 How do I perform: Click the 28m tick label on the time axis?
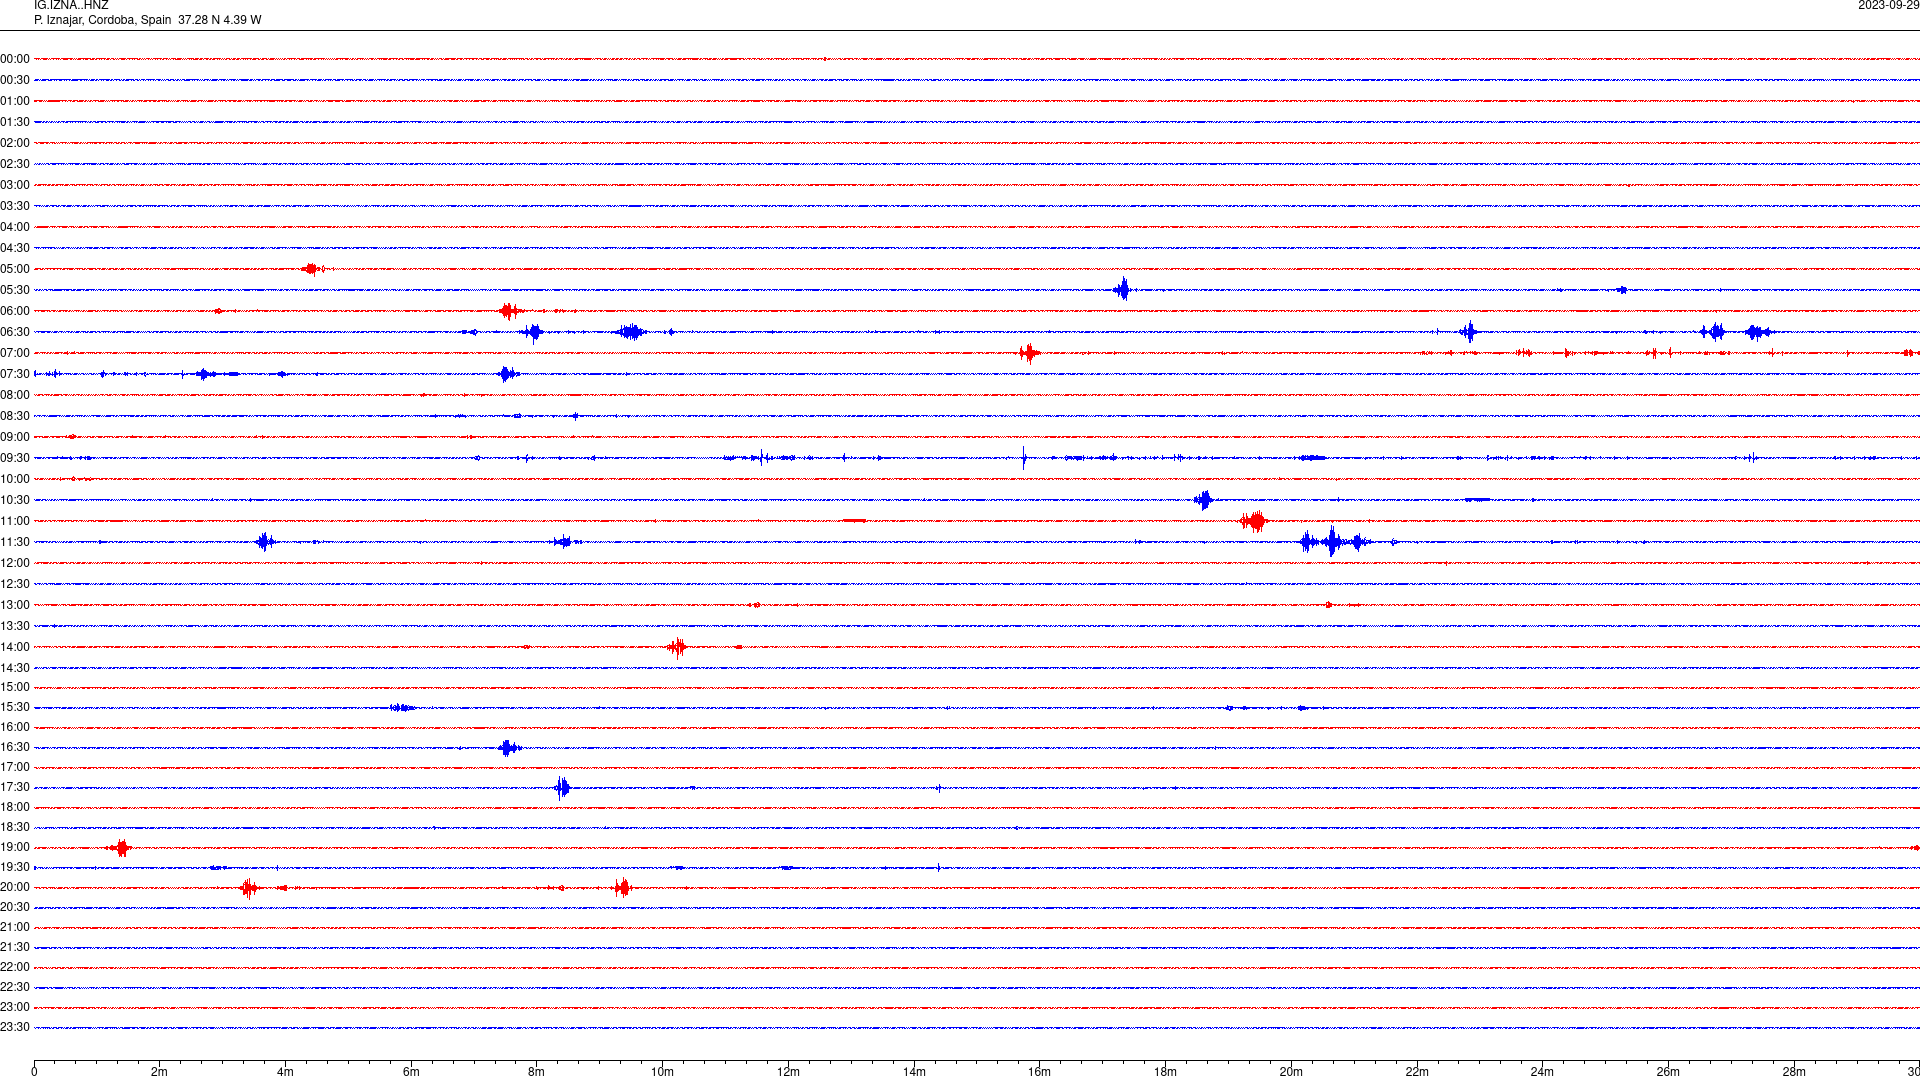coord(1794,1072)
